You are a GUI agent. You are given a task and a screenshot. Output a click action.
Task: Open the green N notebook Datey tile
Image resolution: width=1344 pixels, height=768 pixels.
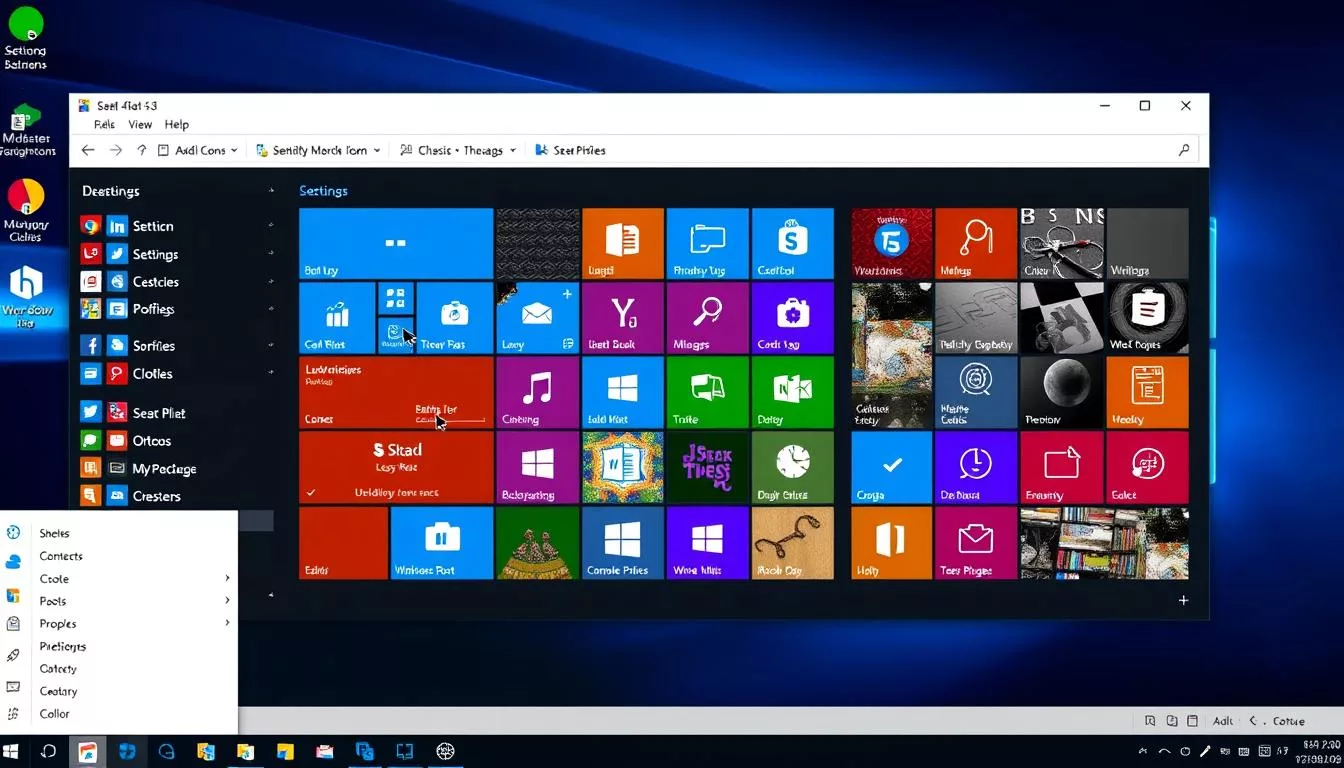pos(792,392)
